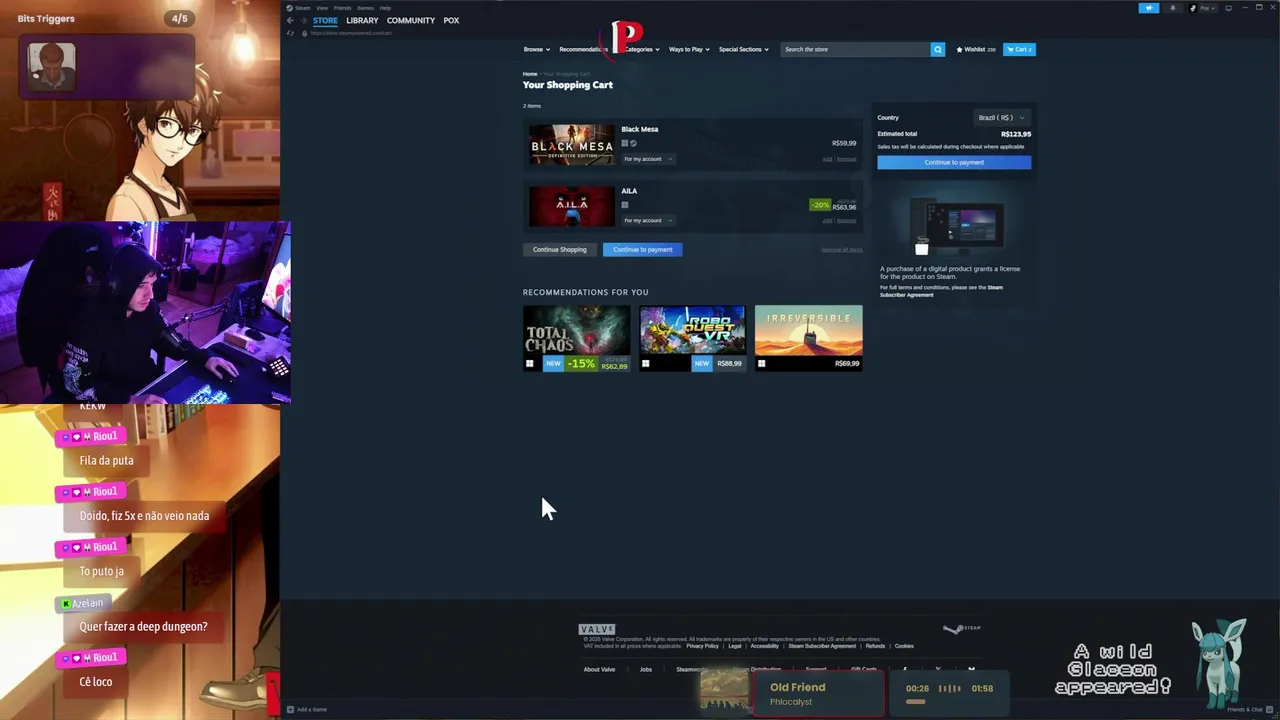Switch to the STORE tab

325,20
